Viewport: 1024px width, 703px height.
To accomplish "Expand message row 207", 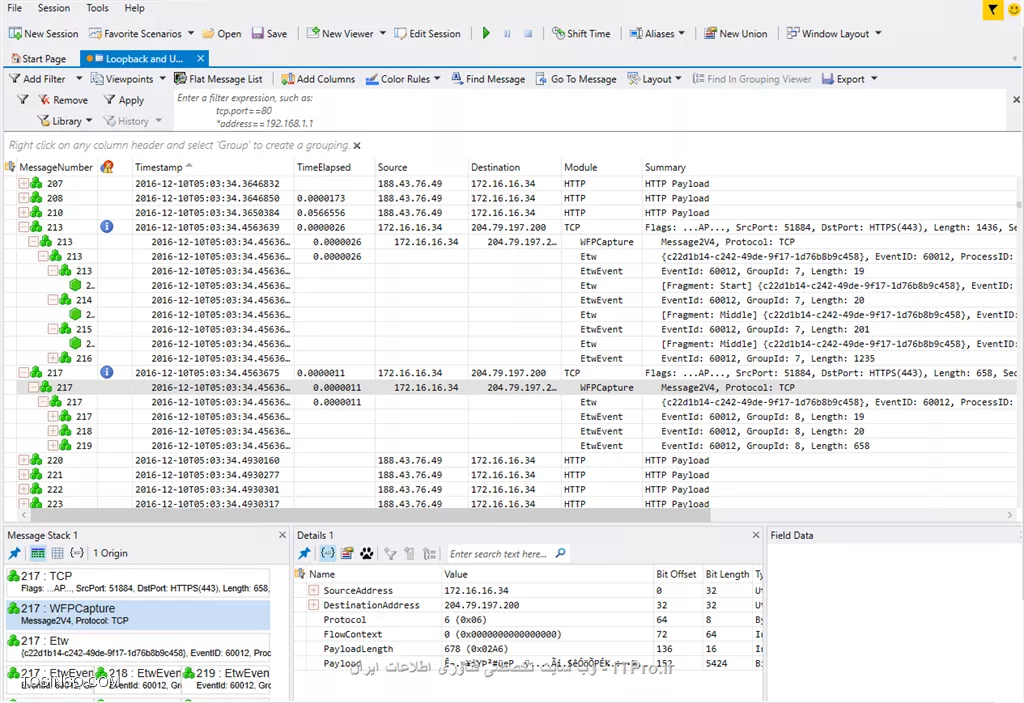I will (x=24, y=184).
